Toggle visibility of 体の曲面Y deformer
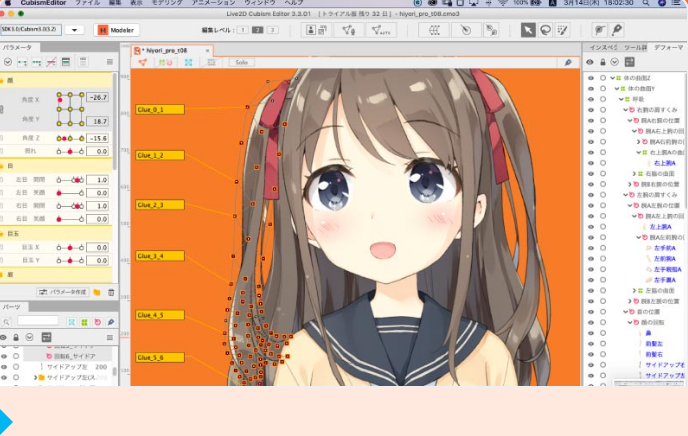The image size is (688, 436). coord(591,88)
